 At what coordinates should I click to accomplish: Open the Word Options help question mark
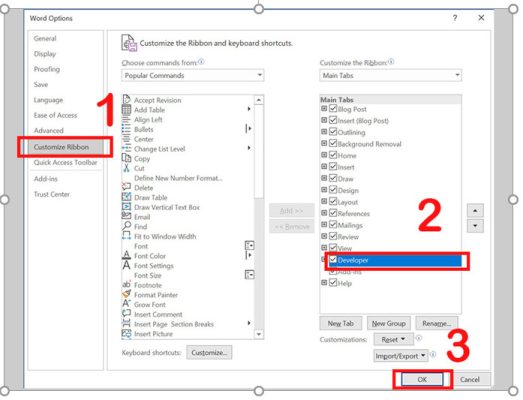coord(455,18)
